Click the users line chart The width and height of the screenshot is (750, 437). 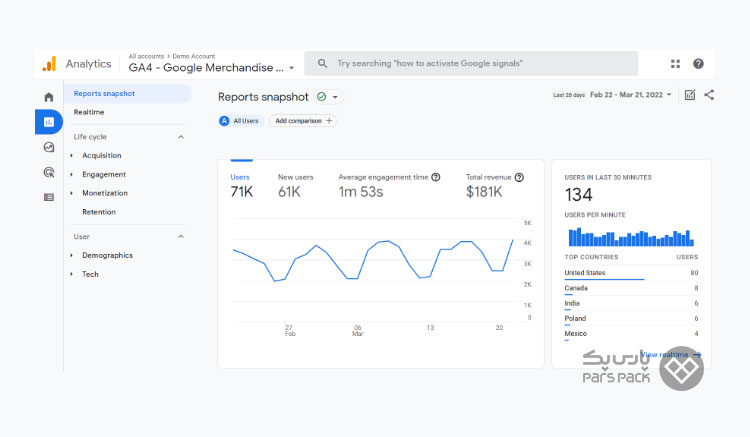(x=373, y=260)
